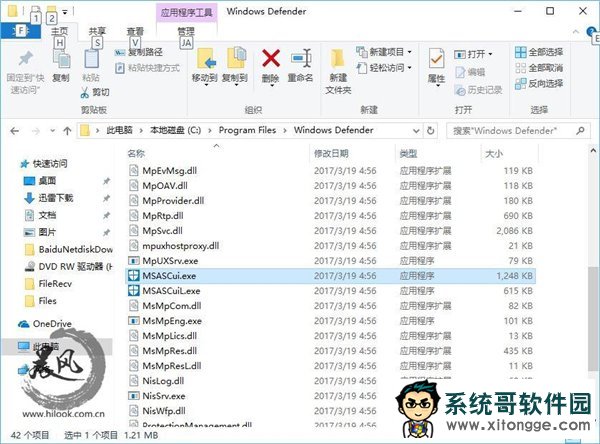Click History (历史记录) ribbon button
This screenshot has height=444, width=600.
click(478, 90)
